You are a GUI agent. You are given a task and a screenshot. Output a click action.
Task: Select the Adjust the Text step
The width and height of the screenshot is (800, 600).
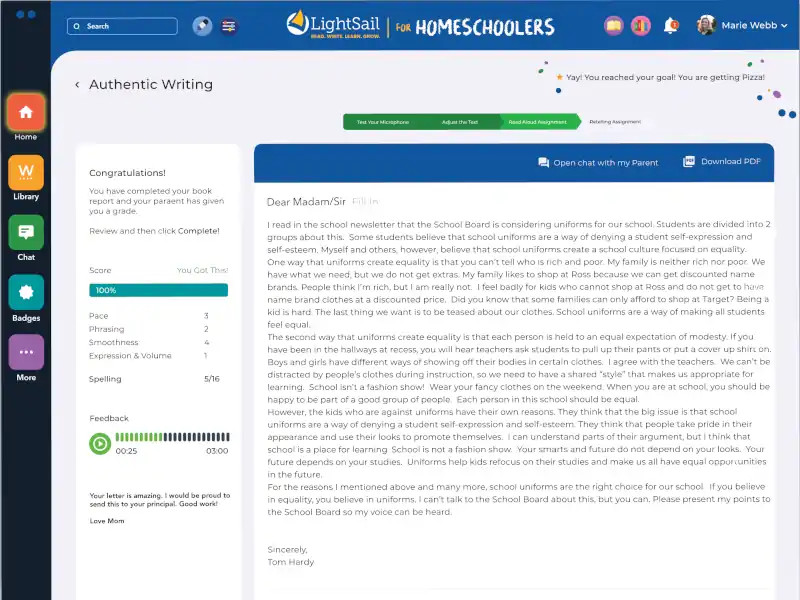pos(459,122)
